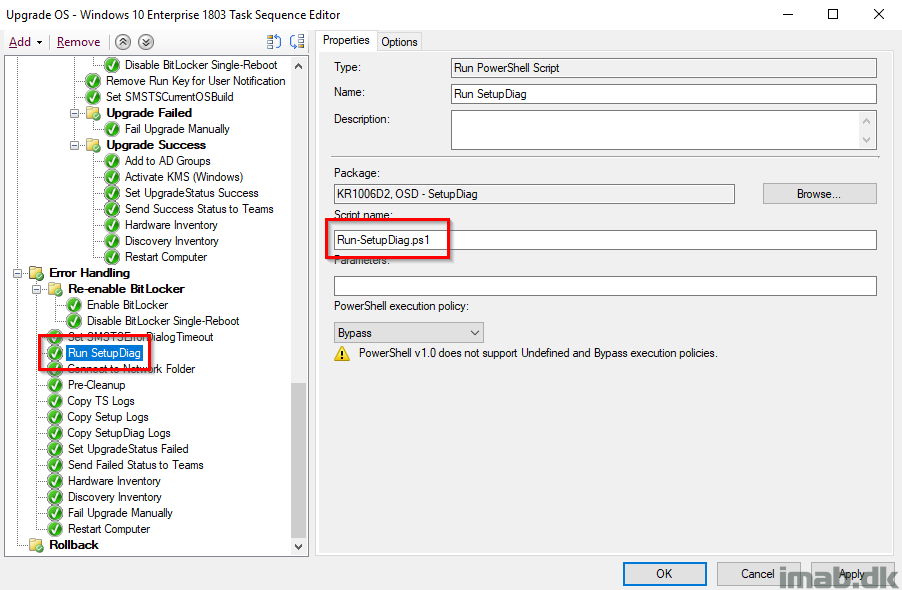The image size is (902, 590).
Task: Click the folder icon of the Upgrade Success group
Action: [x=93, y=145]
